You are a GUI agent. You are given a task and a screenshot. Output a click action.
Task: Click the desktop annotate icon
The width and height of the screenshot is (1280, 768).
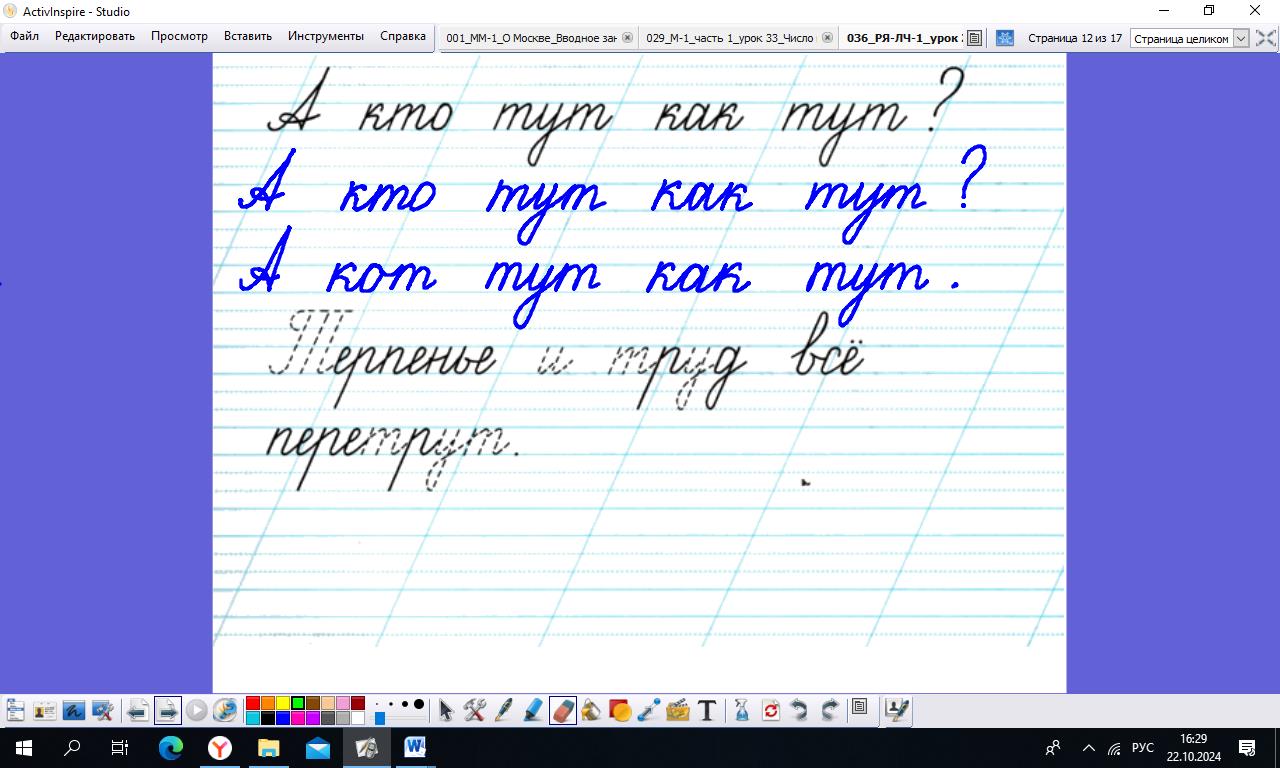point(74,710)
